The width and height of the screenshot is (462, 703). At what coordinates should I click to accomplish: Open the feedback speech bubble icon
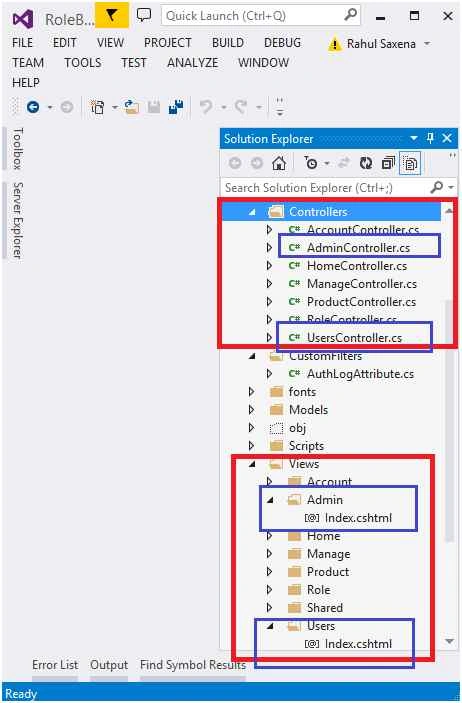tap(144, 14)
